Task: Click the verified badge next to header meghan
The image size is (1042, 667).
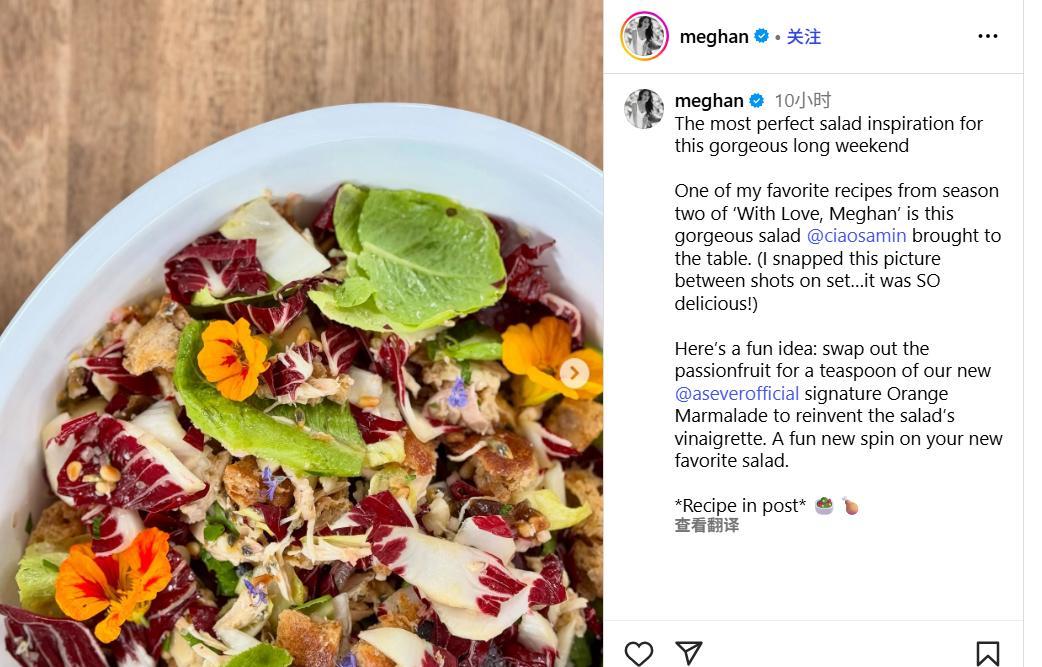Action: pos(762,36)
